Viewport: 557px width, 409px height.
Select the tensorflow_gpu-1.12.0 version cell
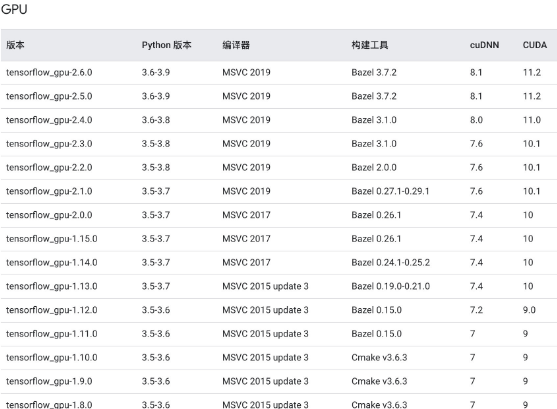coord(52,310)
